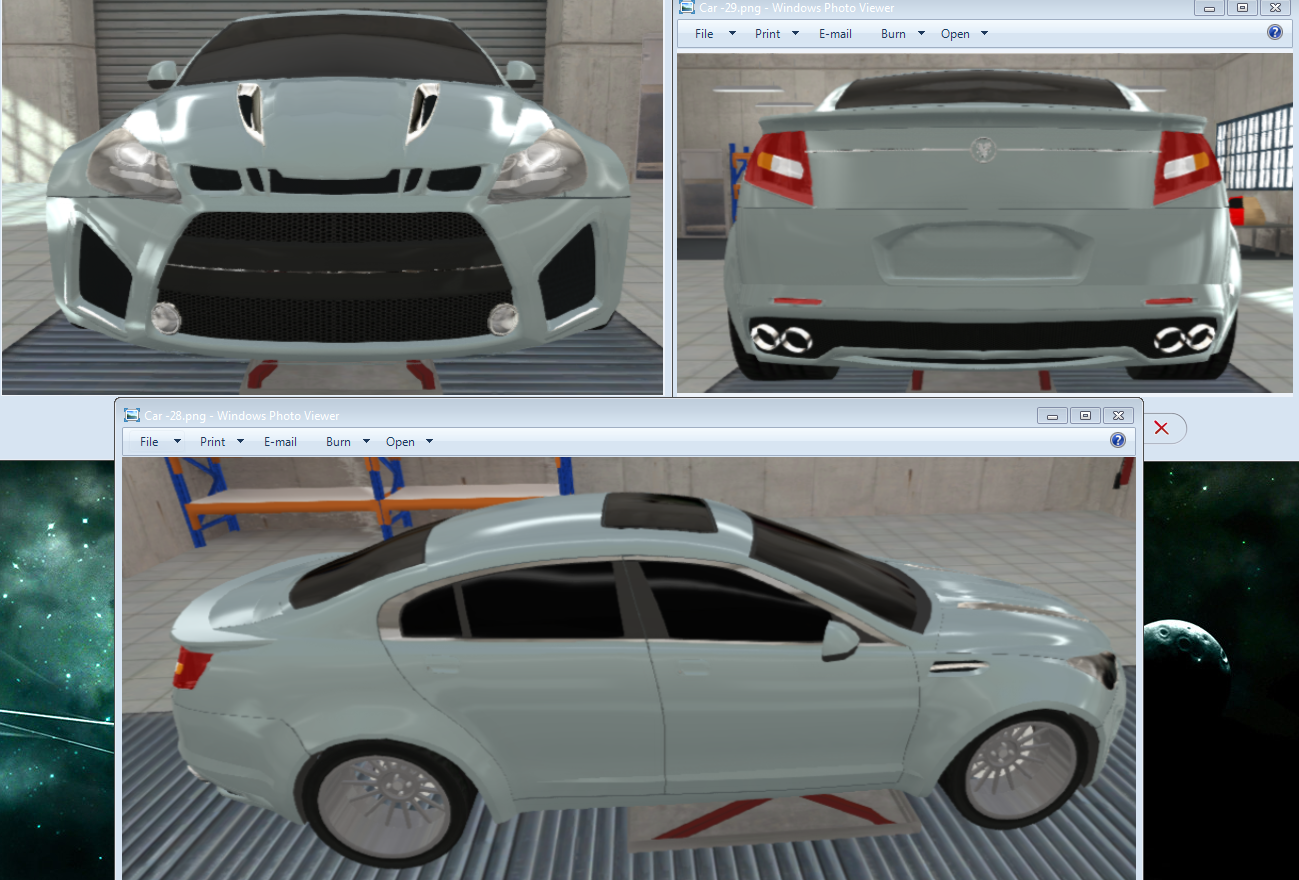Open Print menu in Car -29.png window
Screen dimensions: 1299x880
tap(767, 33)
